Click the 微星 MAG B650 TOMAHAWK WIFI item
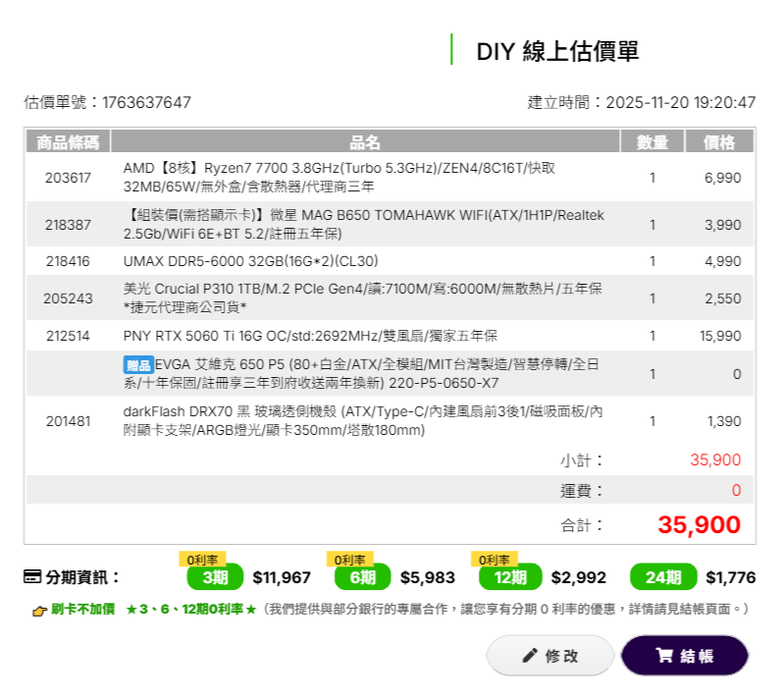The image size is (780, 700). tap(364, 224)
